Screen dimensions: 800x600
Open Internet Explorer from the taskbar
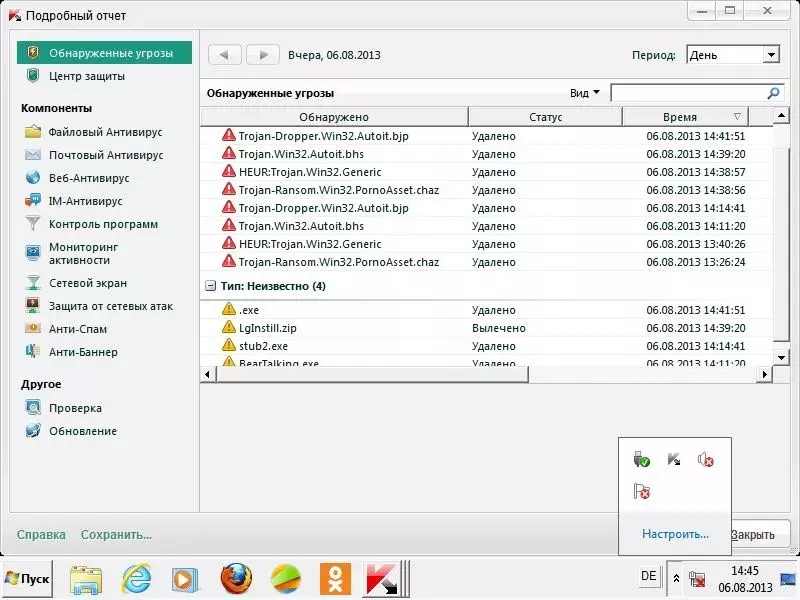click(136, 579)
